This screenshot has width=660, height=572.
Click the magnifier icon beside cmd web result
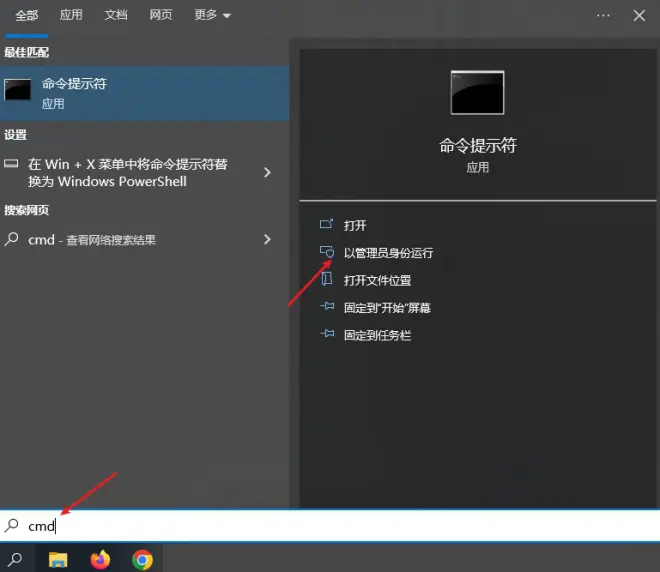tap(11, 239)
